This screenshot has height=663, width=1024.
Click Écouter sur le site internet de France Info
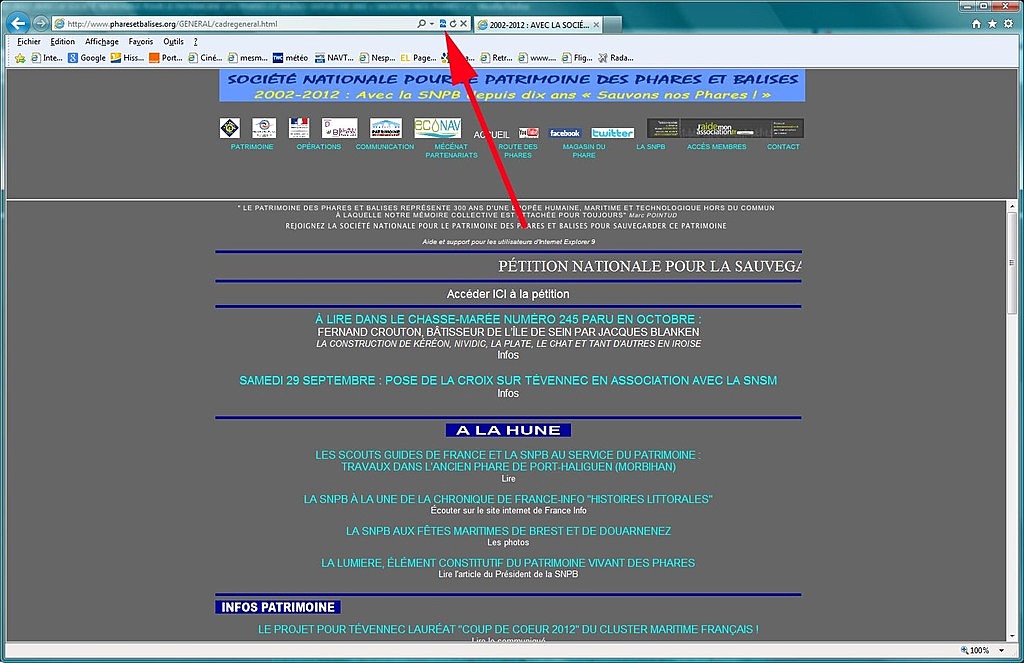coord(508,511)
